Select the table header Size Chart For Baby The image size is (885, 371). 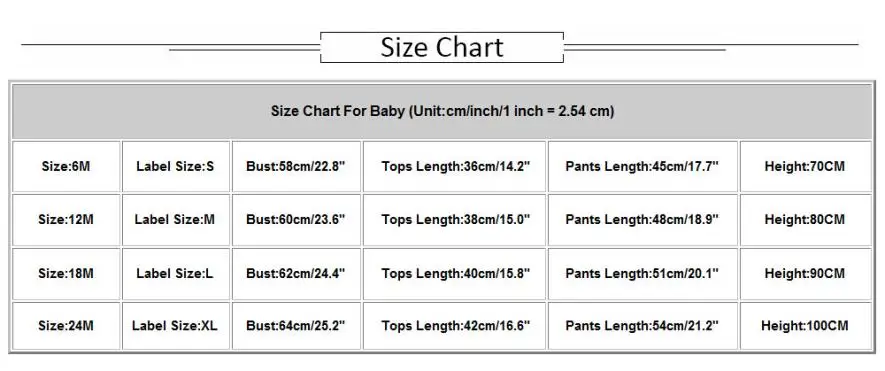[x=442, y=111]
